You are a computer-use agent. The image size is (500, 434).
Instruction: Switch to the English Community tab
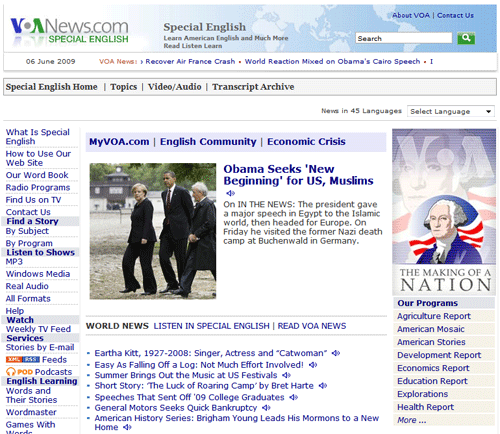tap(208, 142)
